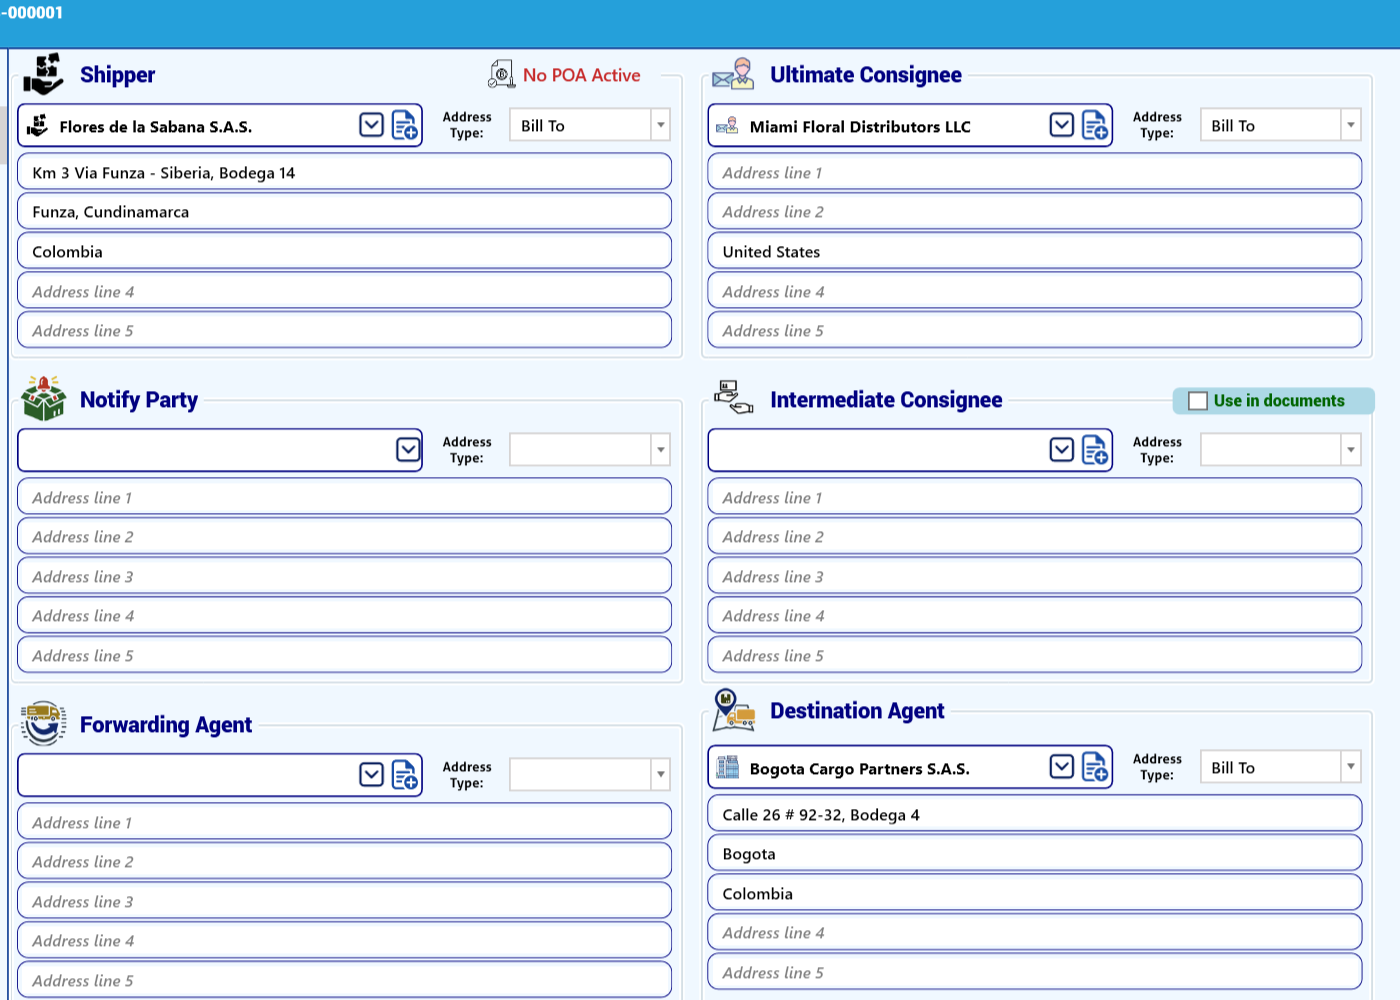Click building icon beside Bogota Cargo Partners

coord(727,767)
